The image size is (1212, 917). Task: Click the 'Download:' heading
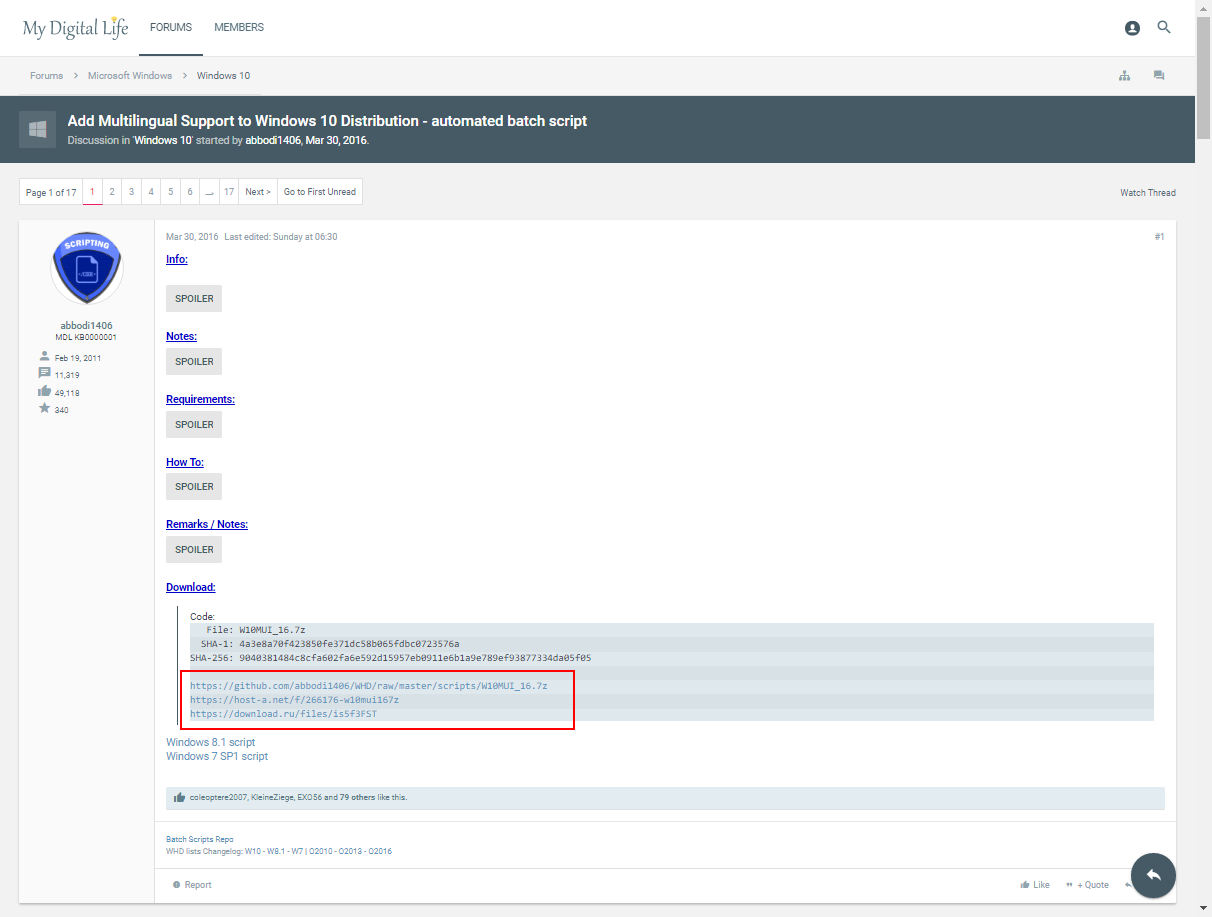click(x=191, y=587)
